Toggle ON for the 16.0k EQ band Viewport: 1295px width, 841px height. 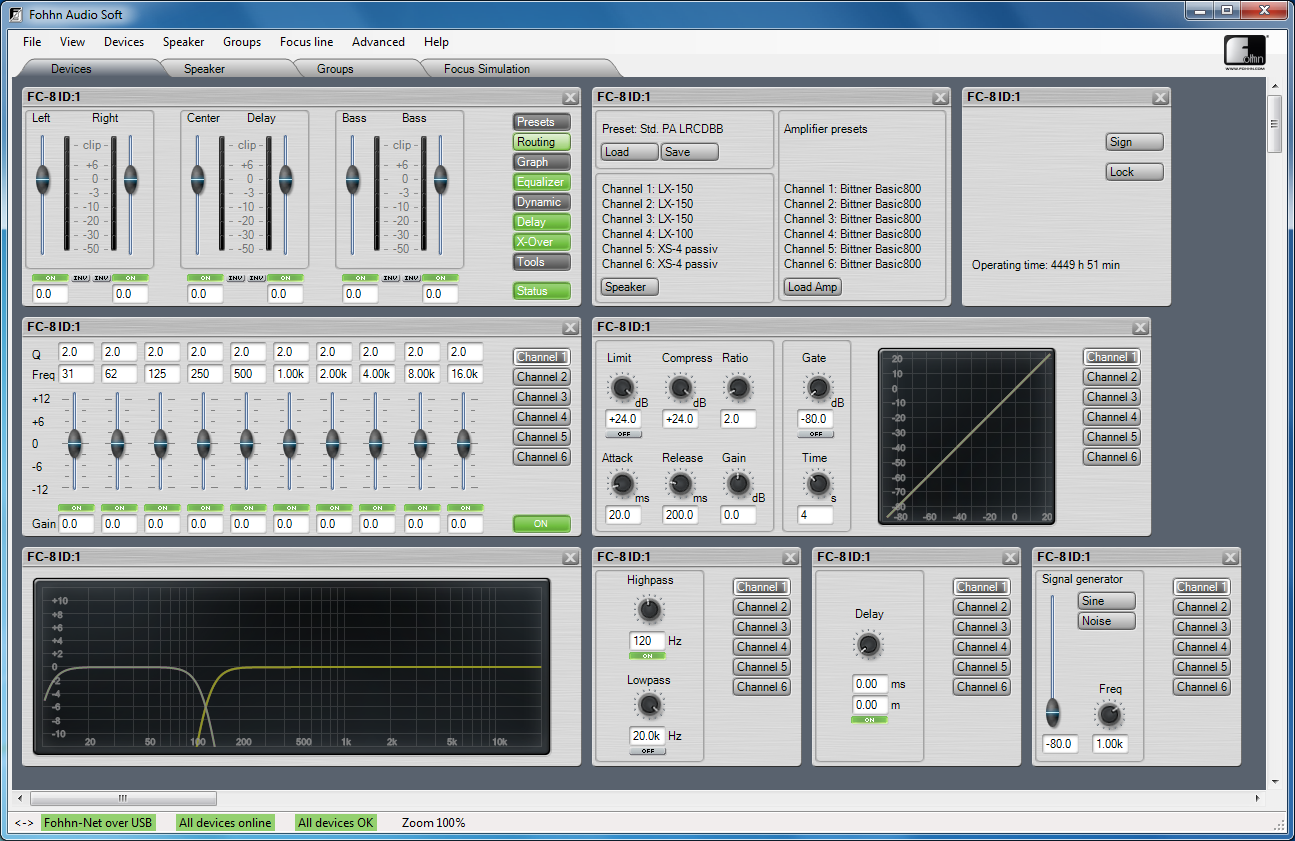pos(464,508)
